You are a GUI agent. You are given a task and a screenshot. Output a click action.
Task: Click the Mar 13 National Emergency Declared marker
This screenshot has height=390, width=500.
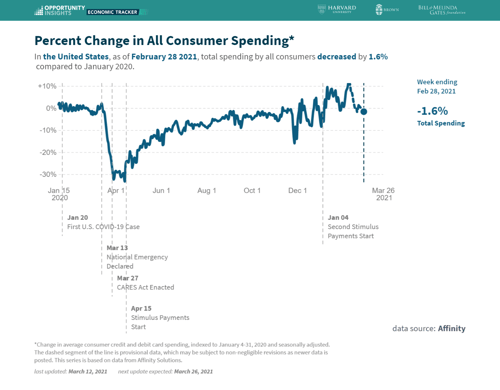point(137,257)
